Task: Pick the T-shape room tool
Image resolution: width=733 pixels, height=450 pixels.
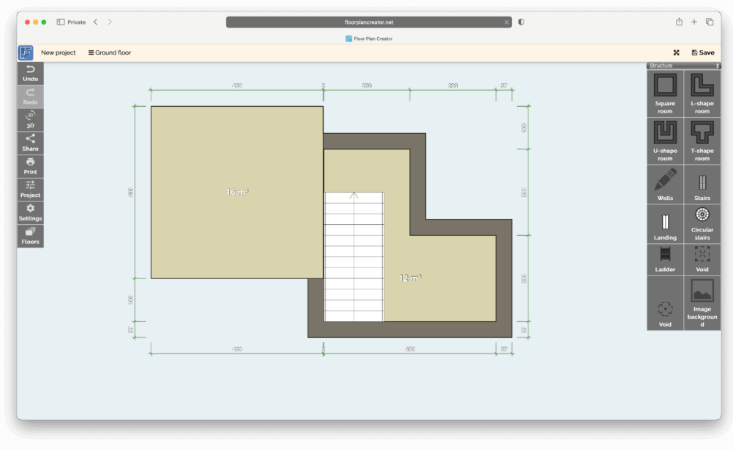Action: [x=702, y=138]
